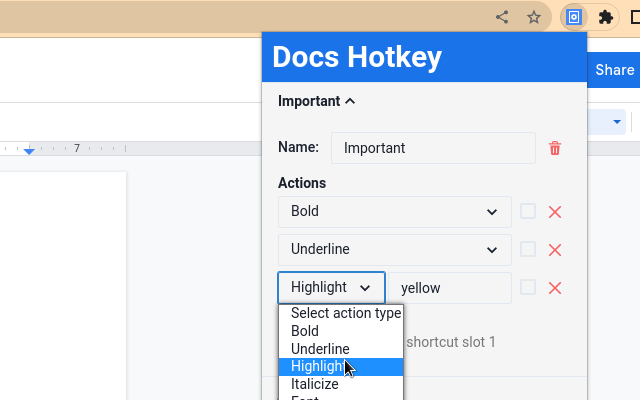Remove the Underline action with red X
The width and height of the screenshot is (640, 400).
pos(555,250)
